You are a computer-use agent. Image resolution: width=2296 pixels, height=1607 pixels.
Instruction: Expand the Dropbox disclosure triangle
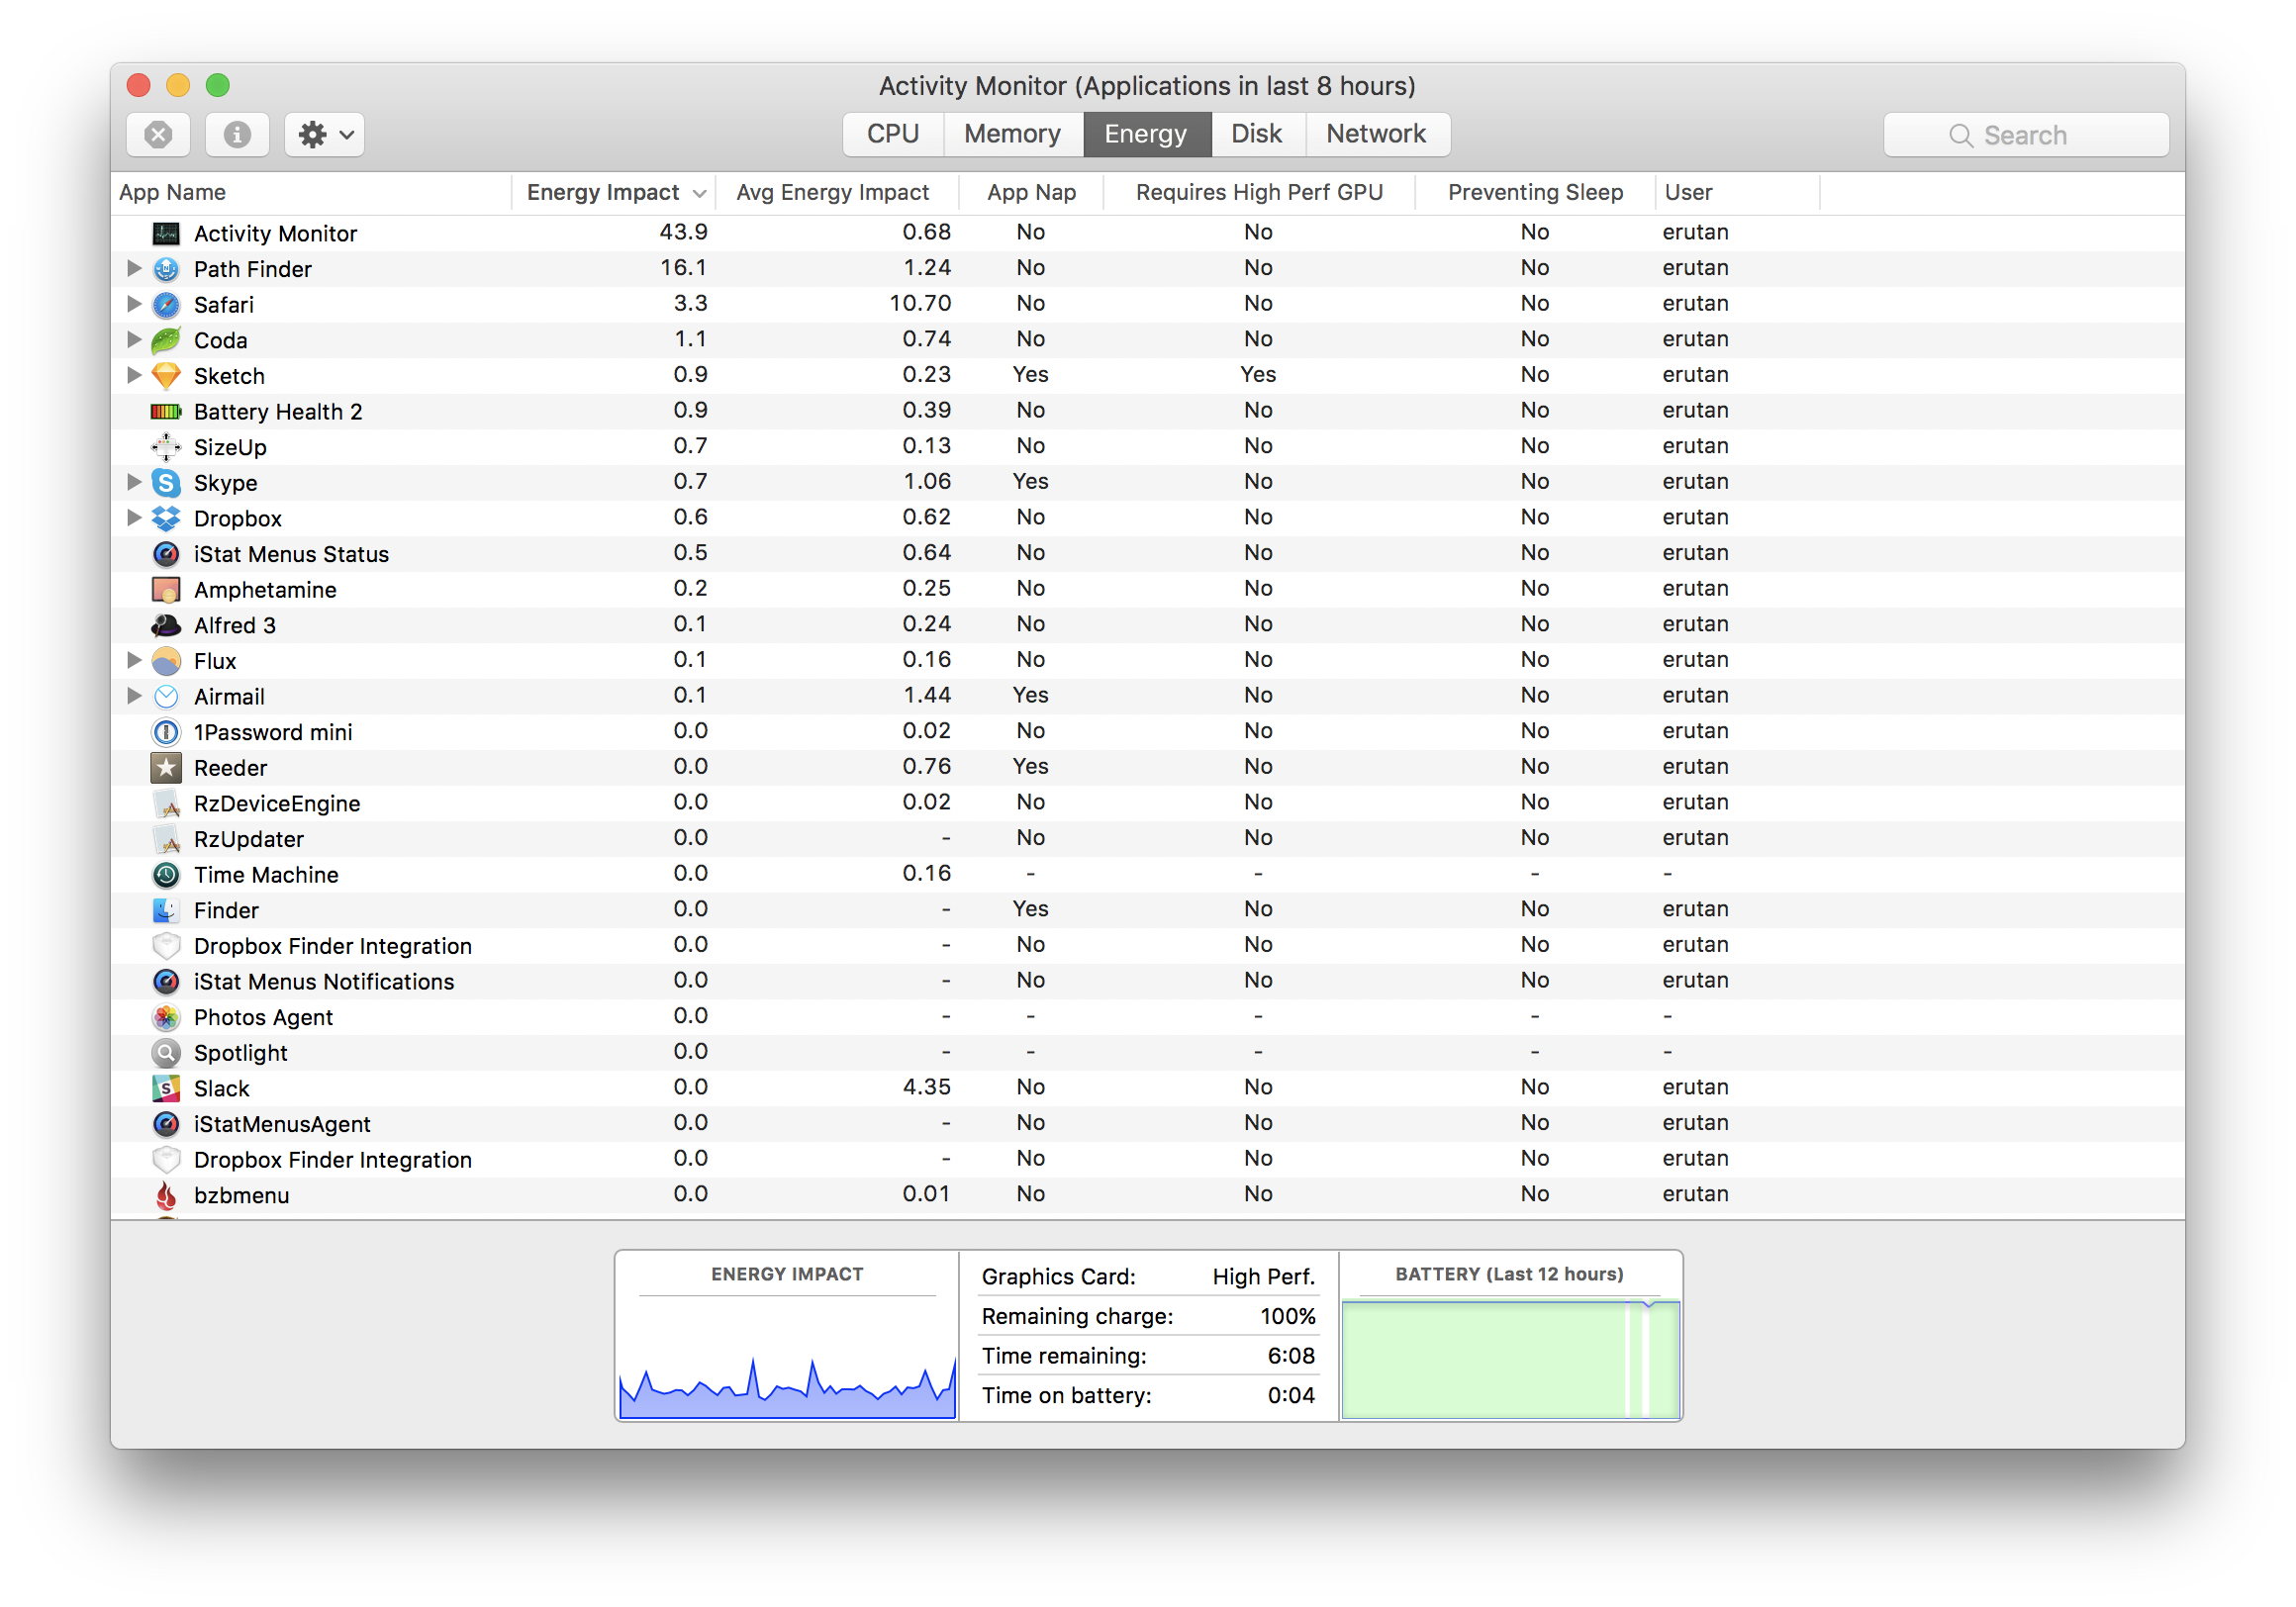134,517
